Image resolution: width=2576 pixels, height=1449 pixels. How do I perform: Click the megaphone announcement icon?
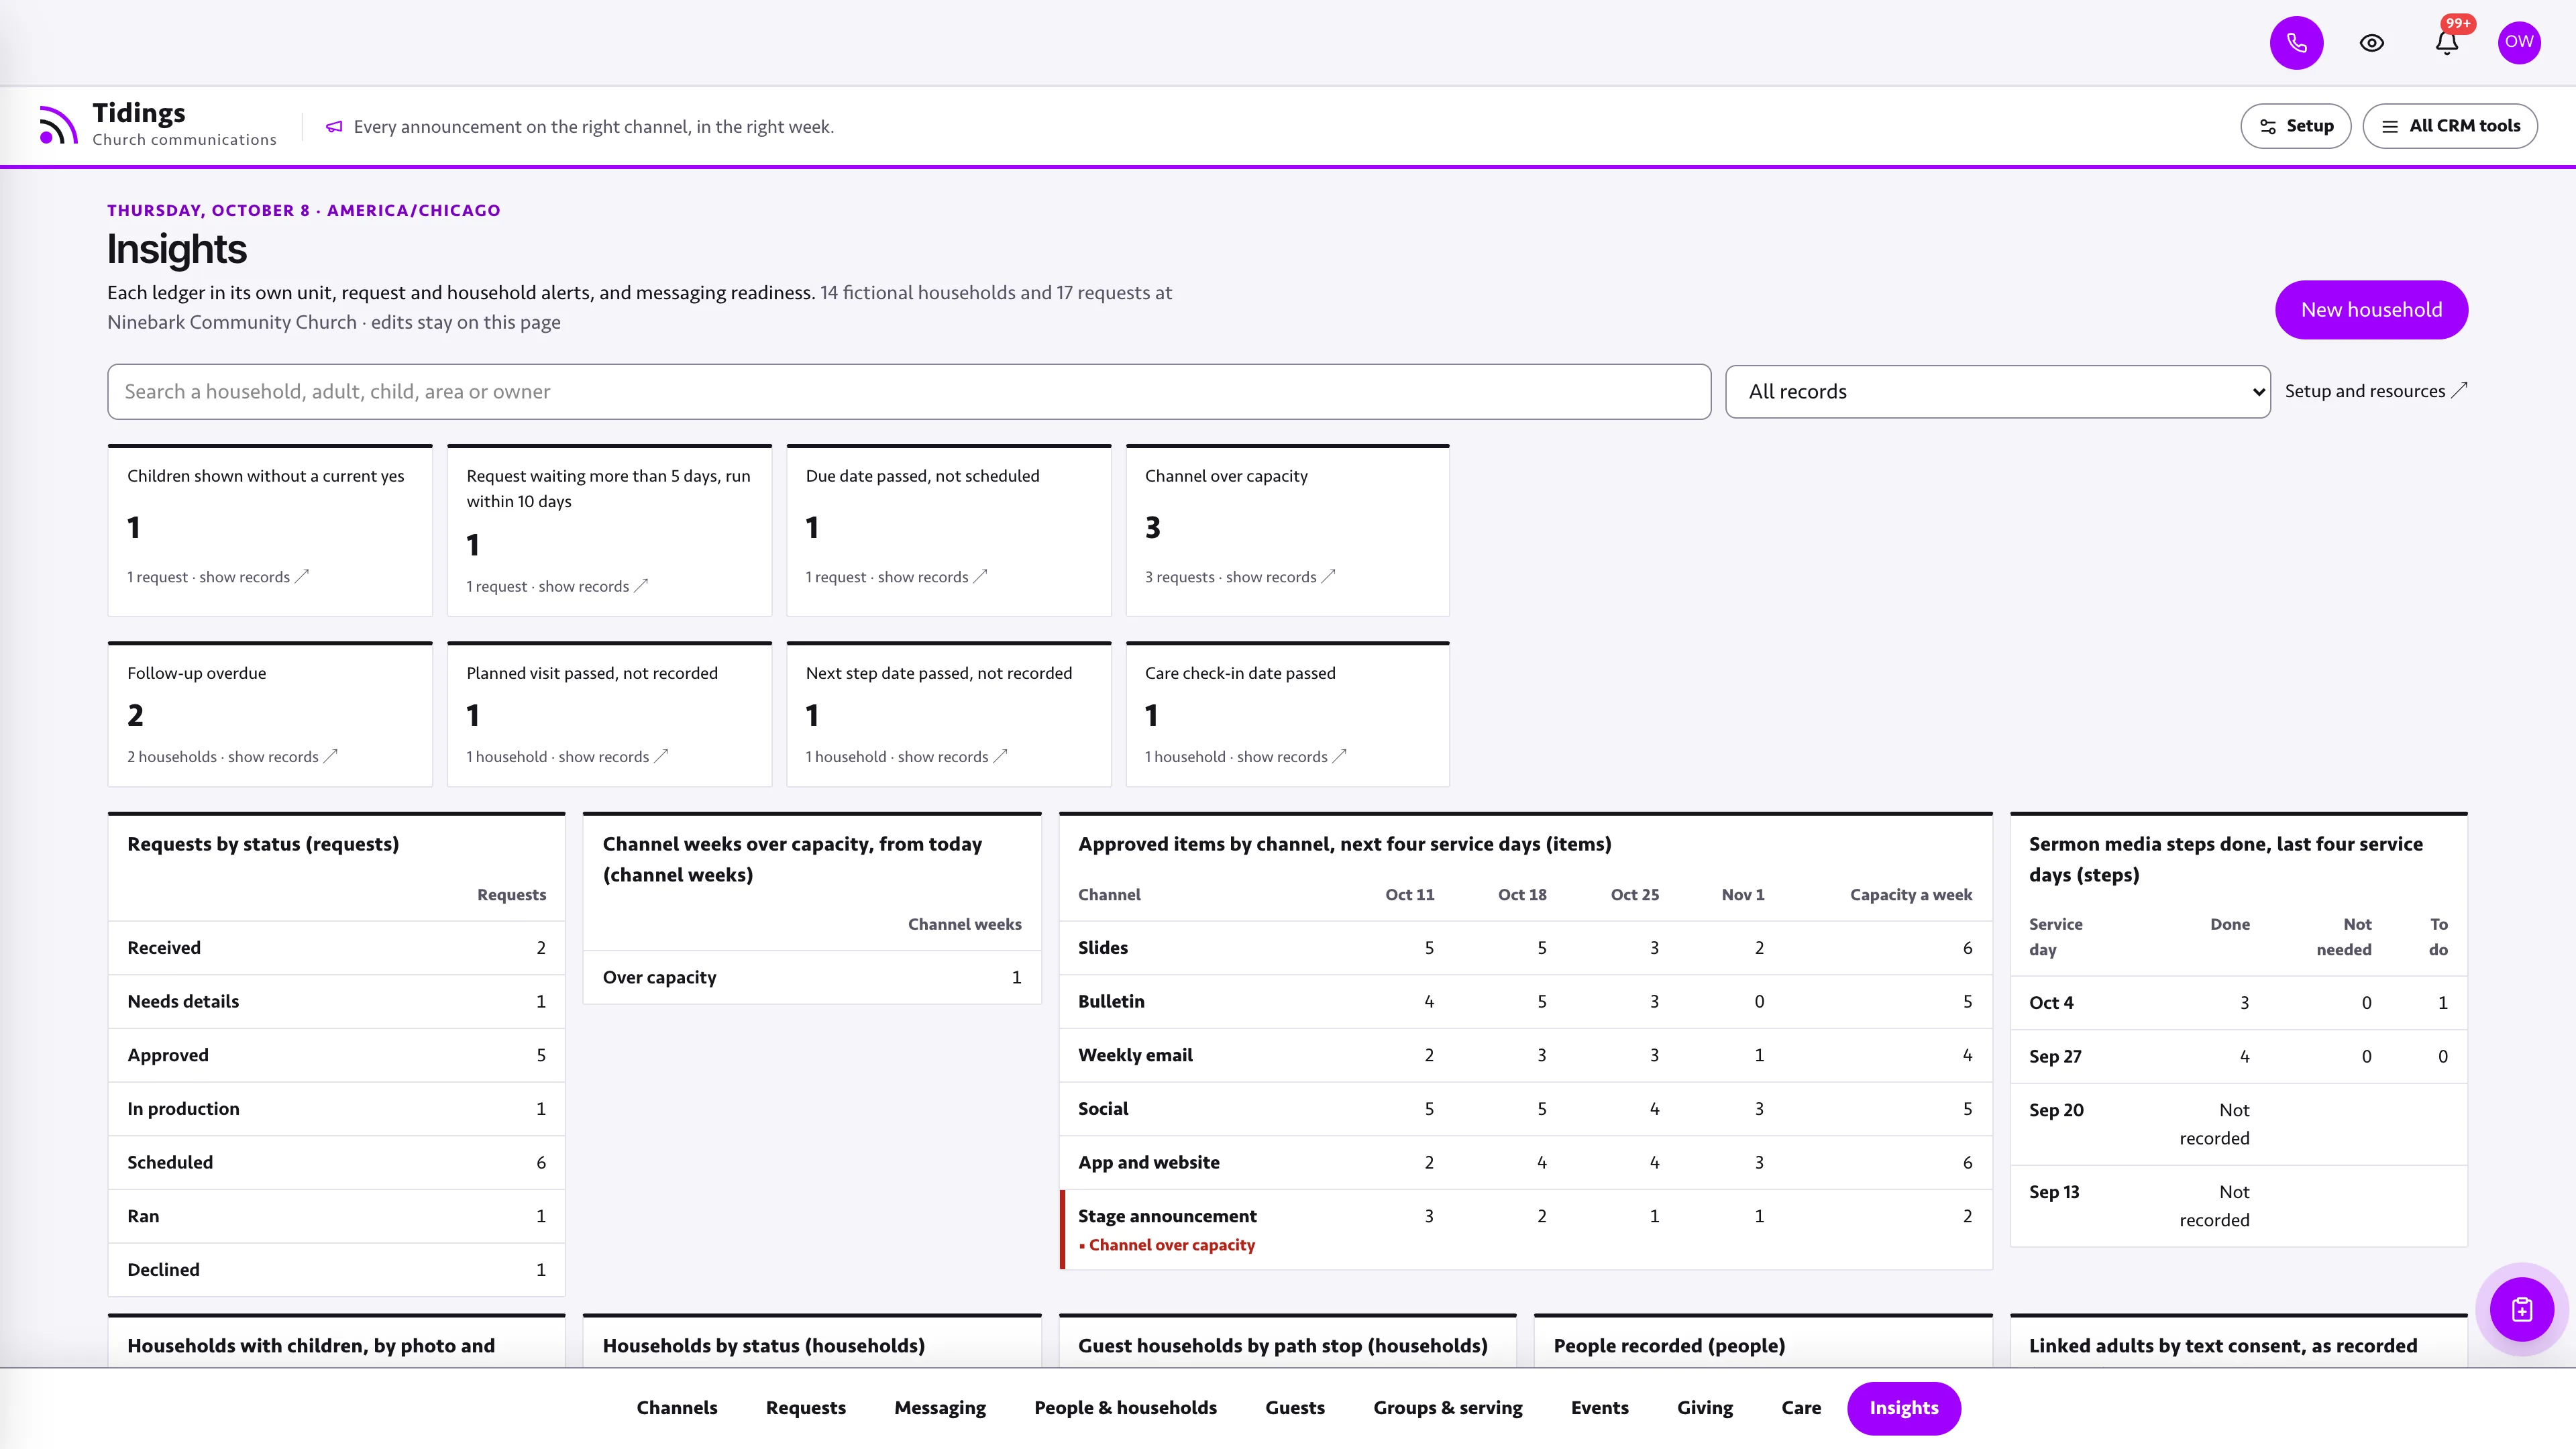[x=334, y=127]
